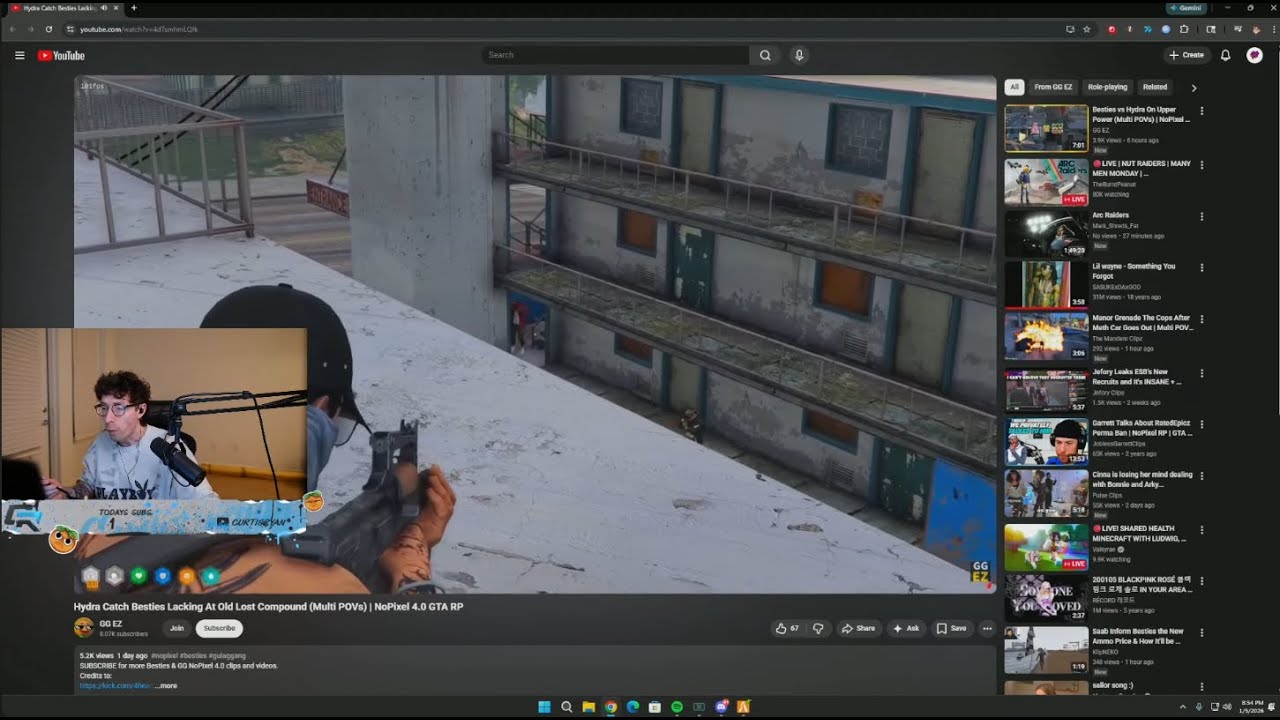Screen dimensions: 1280x720
Task: Open Microsoft Edge from the taskbar
Action: click(x=633, y=707)
